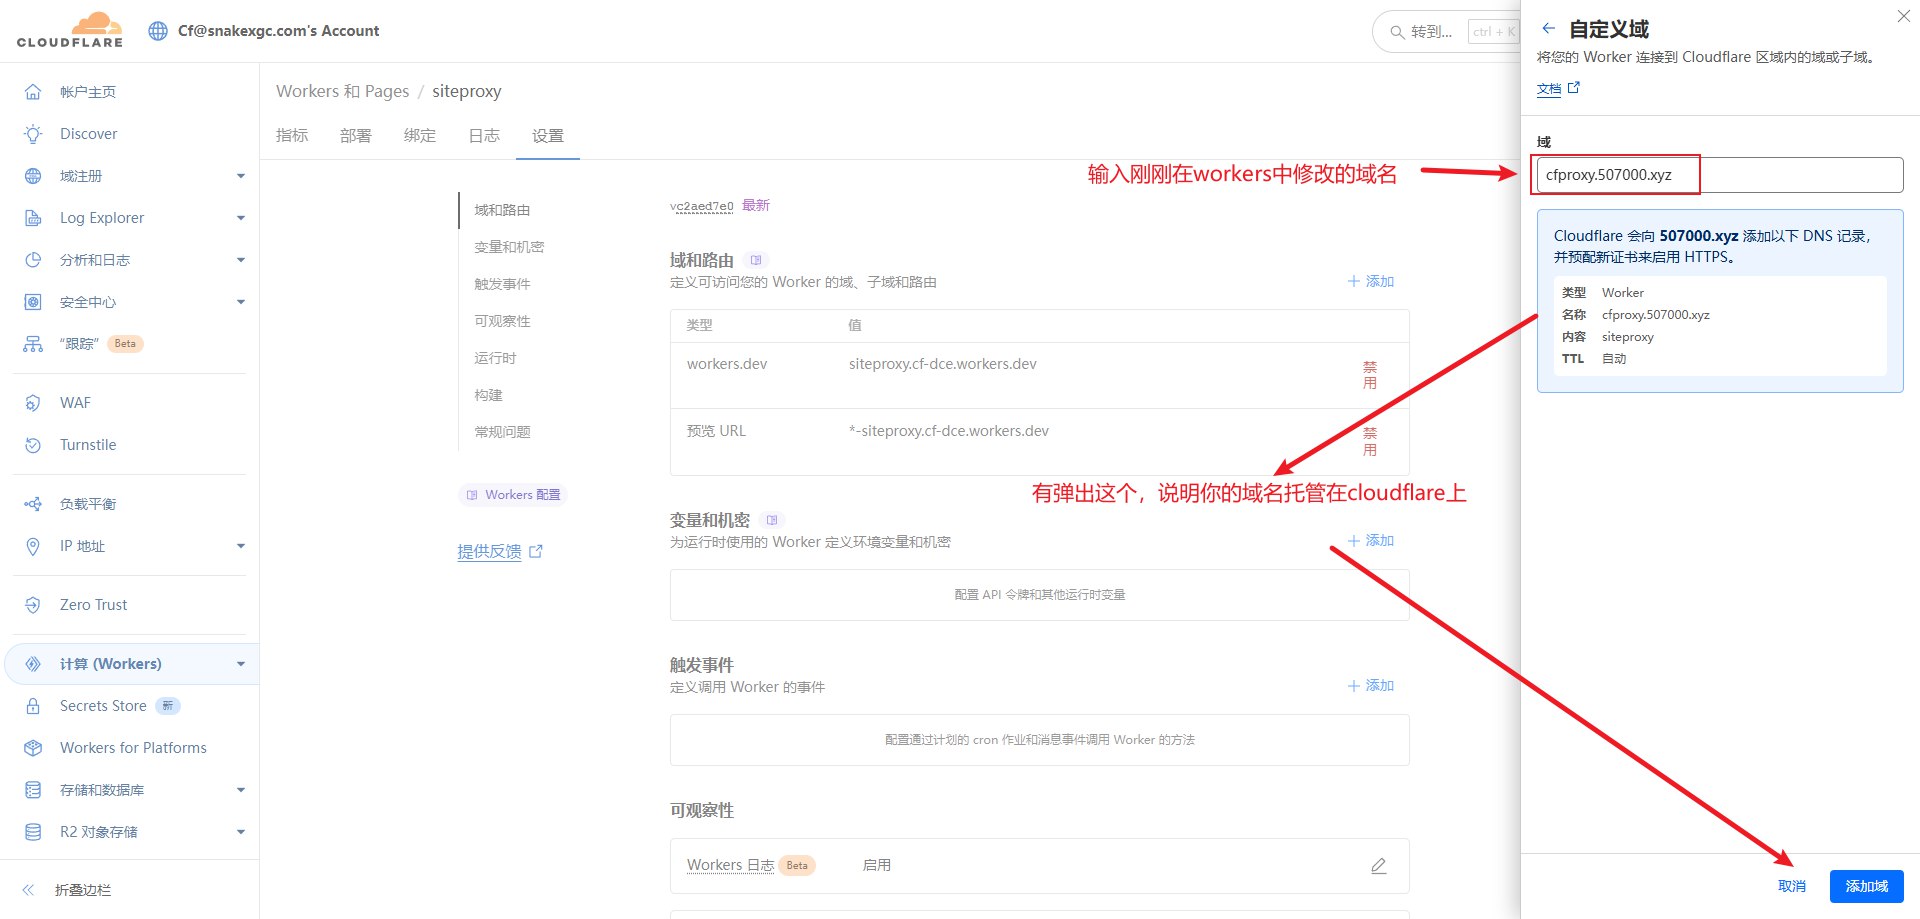Expand the R2 对象存储 sidebar menu
This screenshot has height=919, width=1920.
point(240,832)
